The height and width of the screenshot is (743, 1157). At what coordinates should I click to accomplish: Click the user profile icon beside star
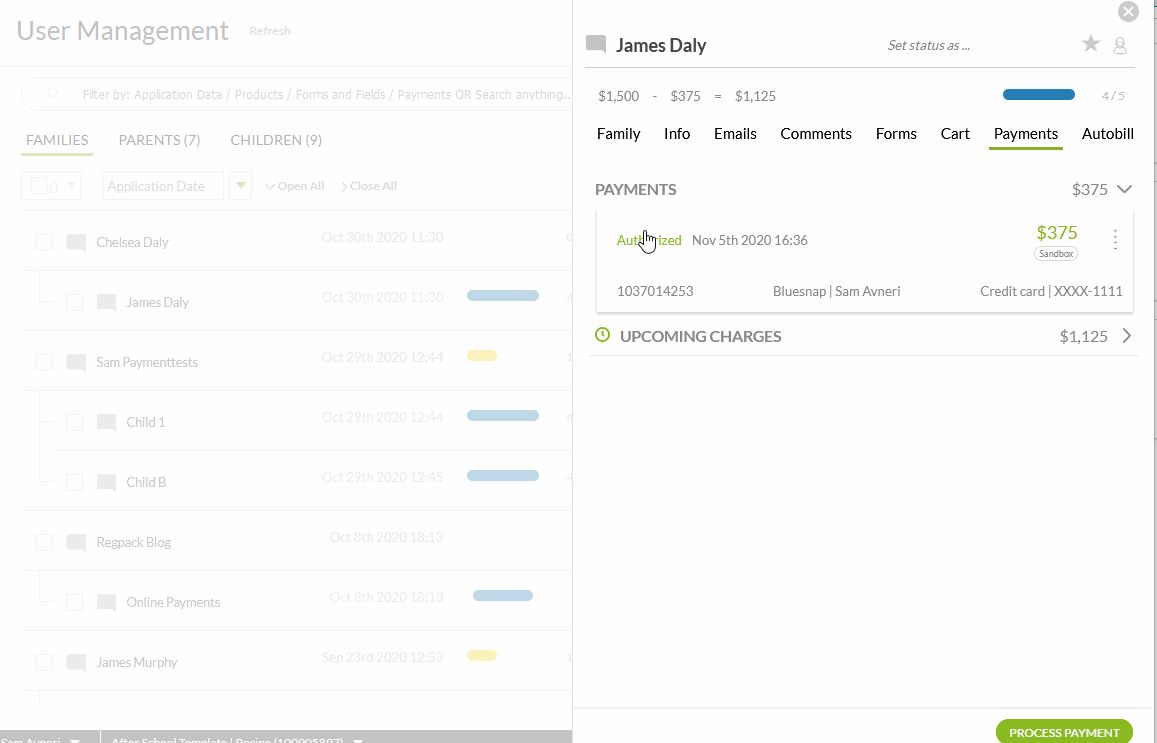click(x=1120, y=45)
